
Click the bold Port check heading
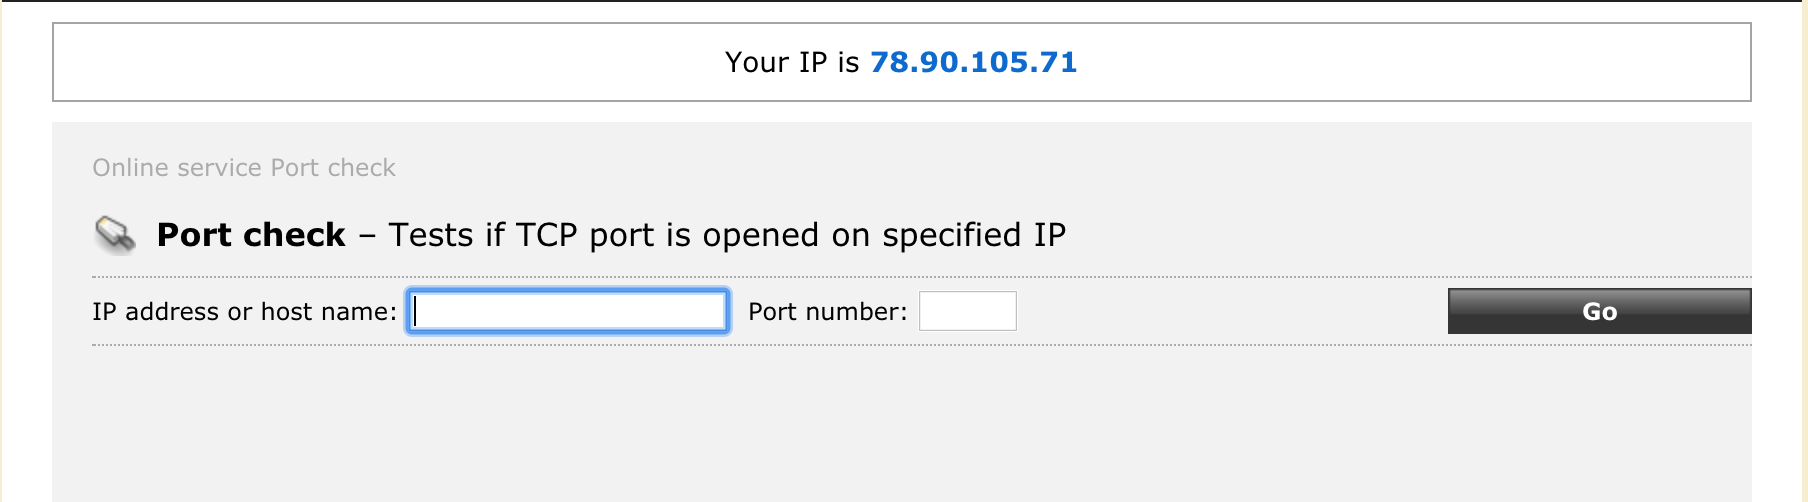pos(251,235)
